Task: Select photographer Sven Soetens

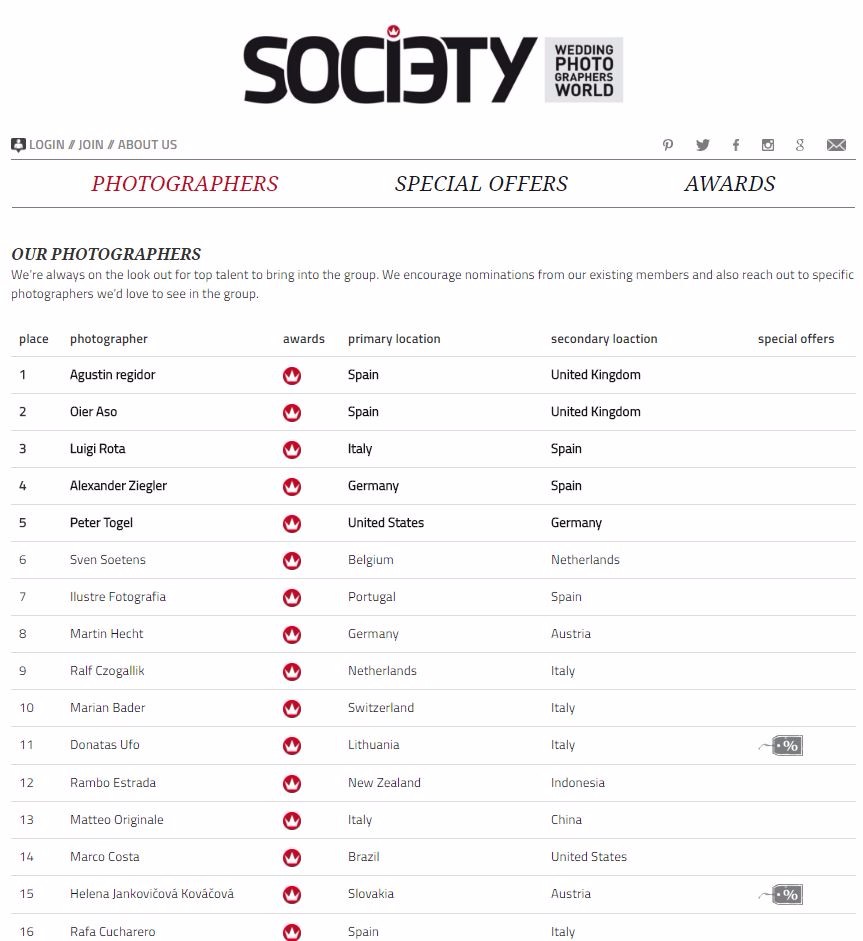Action: (107, 560)
